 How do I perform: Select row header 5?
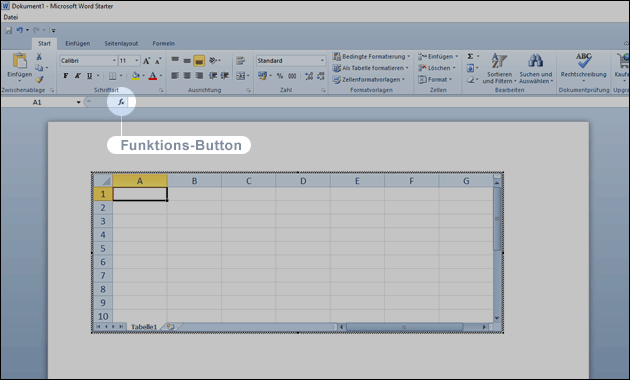[103, 248]
